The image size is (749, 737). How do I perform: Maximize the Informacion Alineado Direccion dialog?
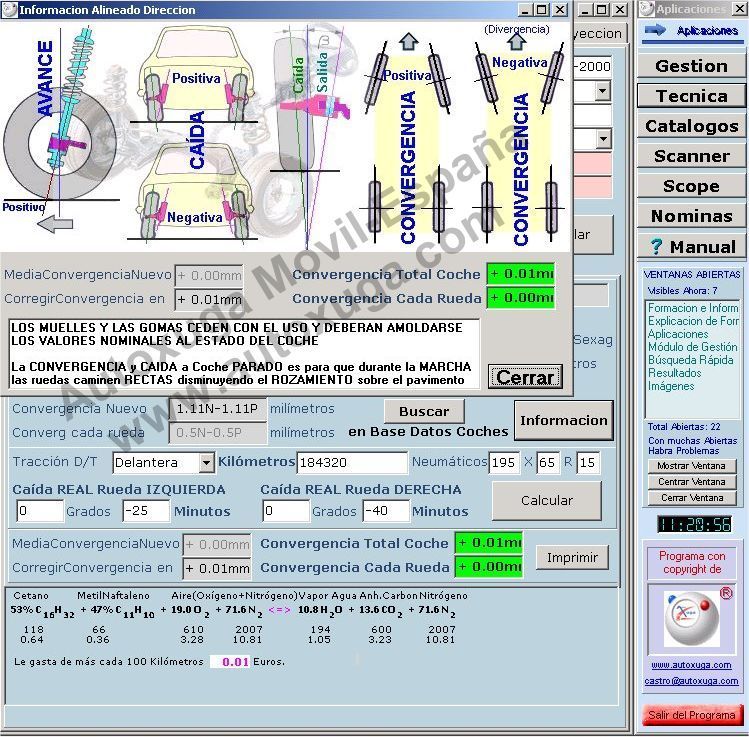tap(542, 9)
